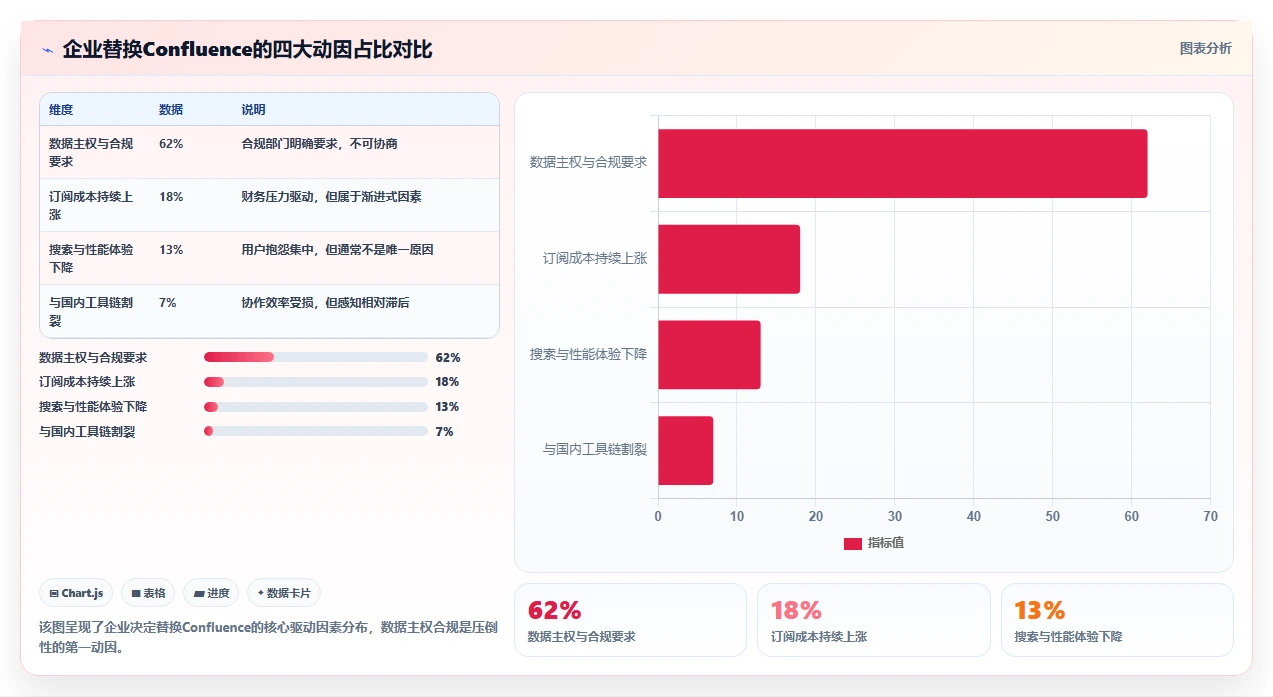Click the 13% value in the table

pyautogui.click(x=171, y=250)
